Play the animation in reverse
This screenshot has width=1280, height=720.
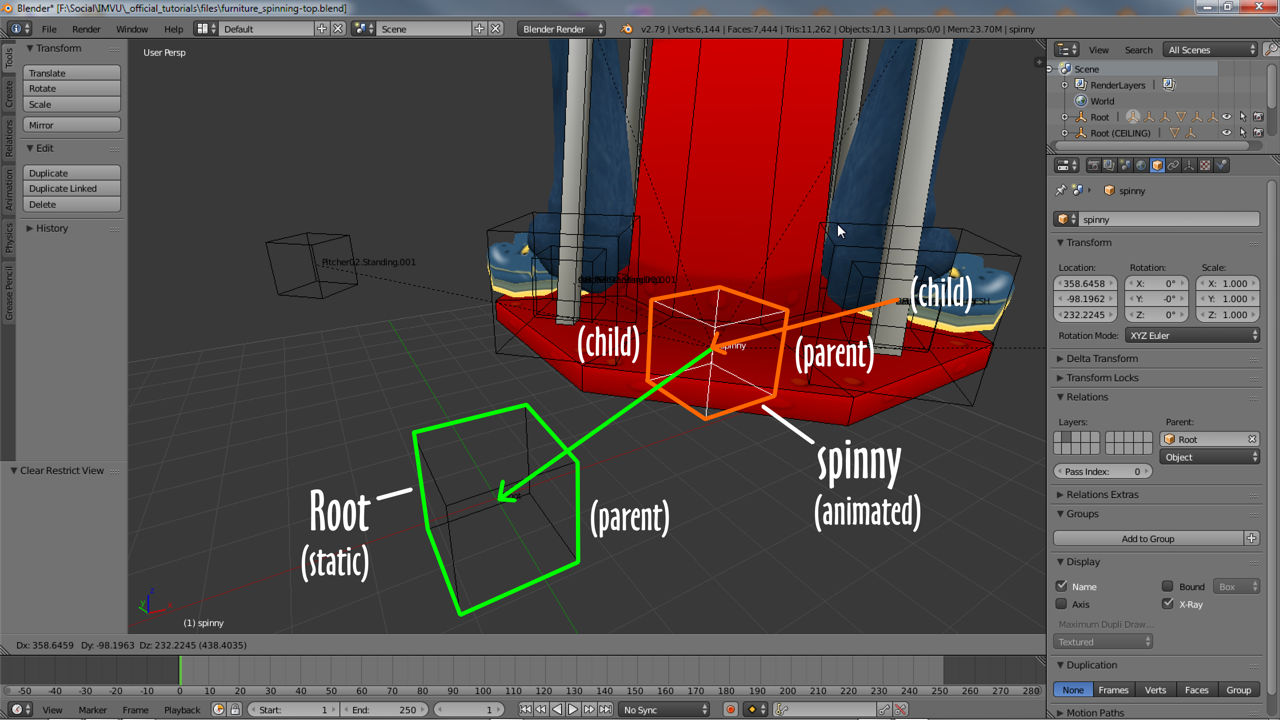coord(557,709)
